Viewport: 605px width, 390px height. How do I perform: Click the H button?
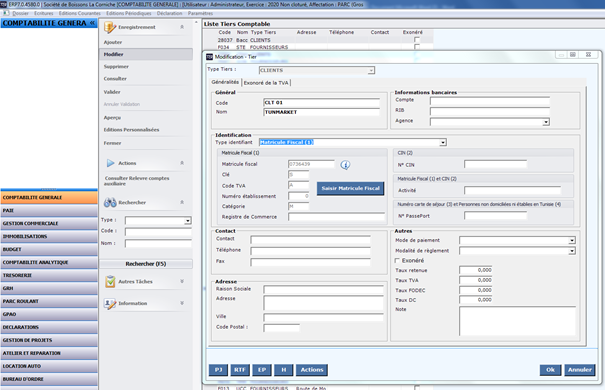pyautogui.click(x=284, y=370)
